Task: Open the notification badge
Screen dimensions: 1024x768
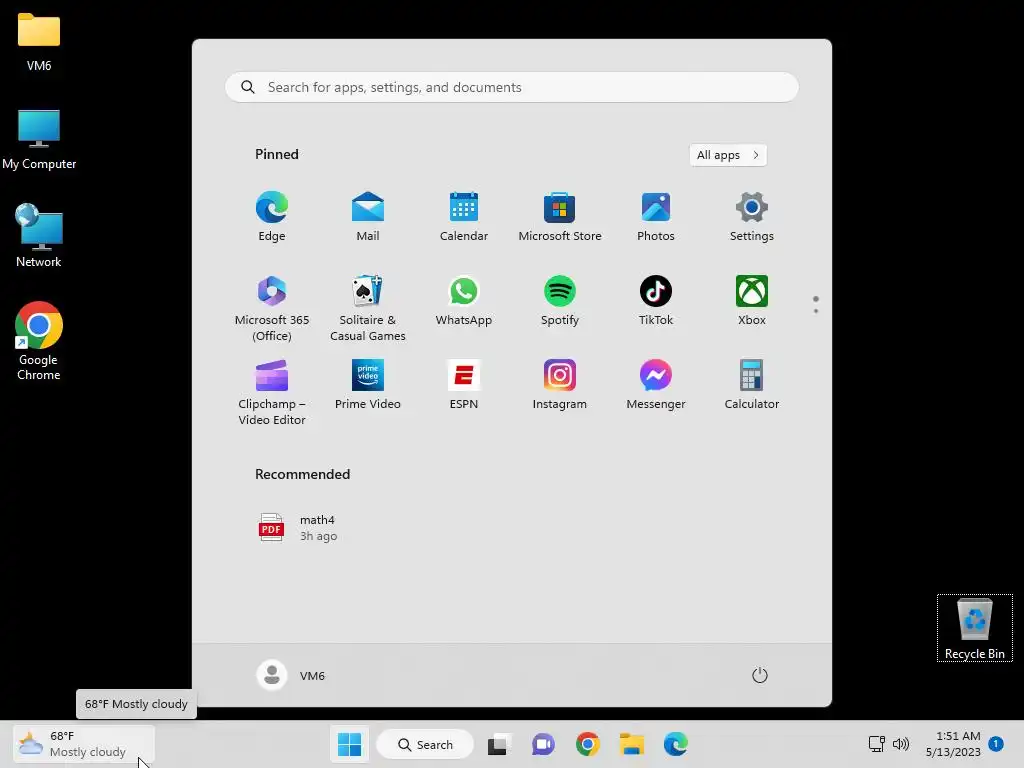Action: pos(996,743)
